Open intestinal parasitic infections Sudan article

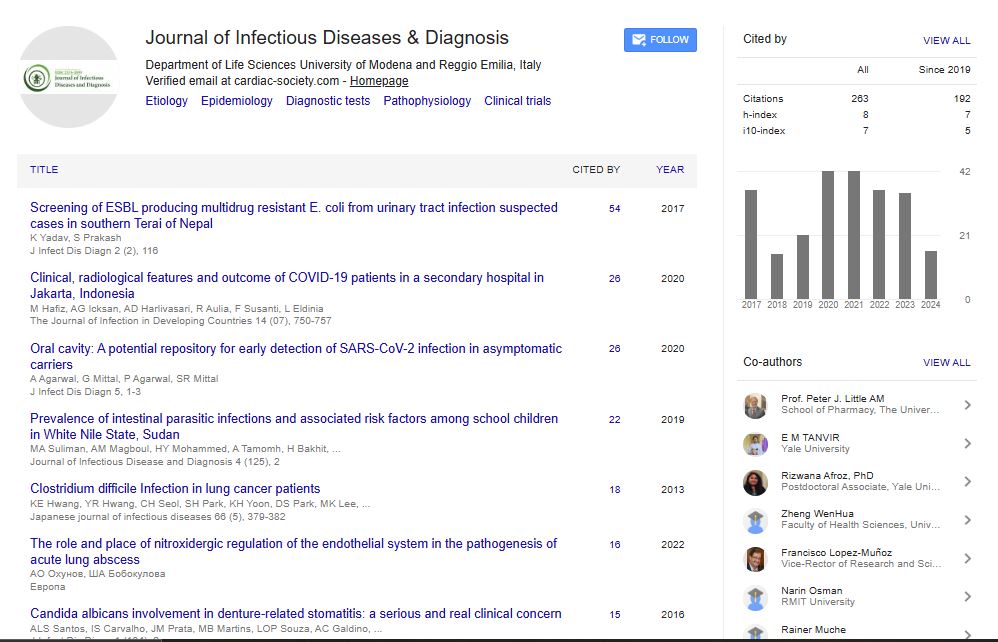point(294,426)
